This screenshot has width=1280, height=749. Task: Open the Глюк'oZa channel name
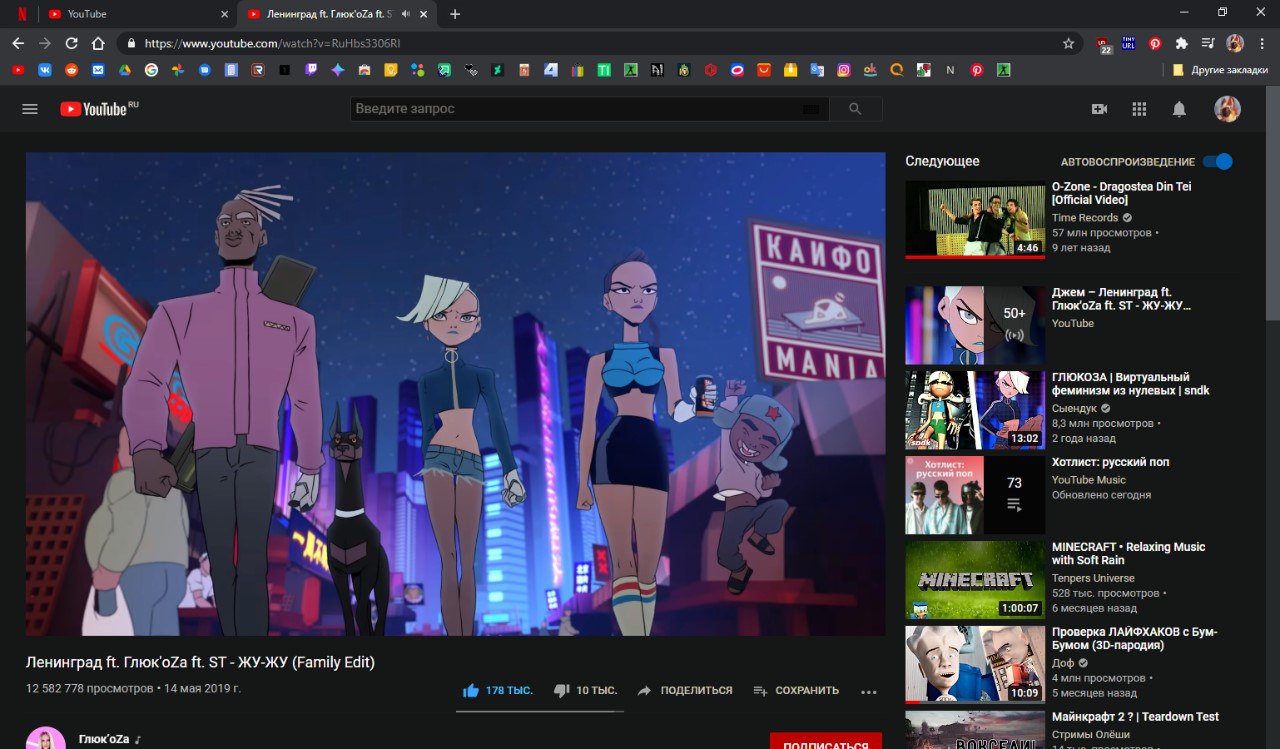point(104,739)
